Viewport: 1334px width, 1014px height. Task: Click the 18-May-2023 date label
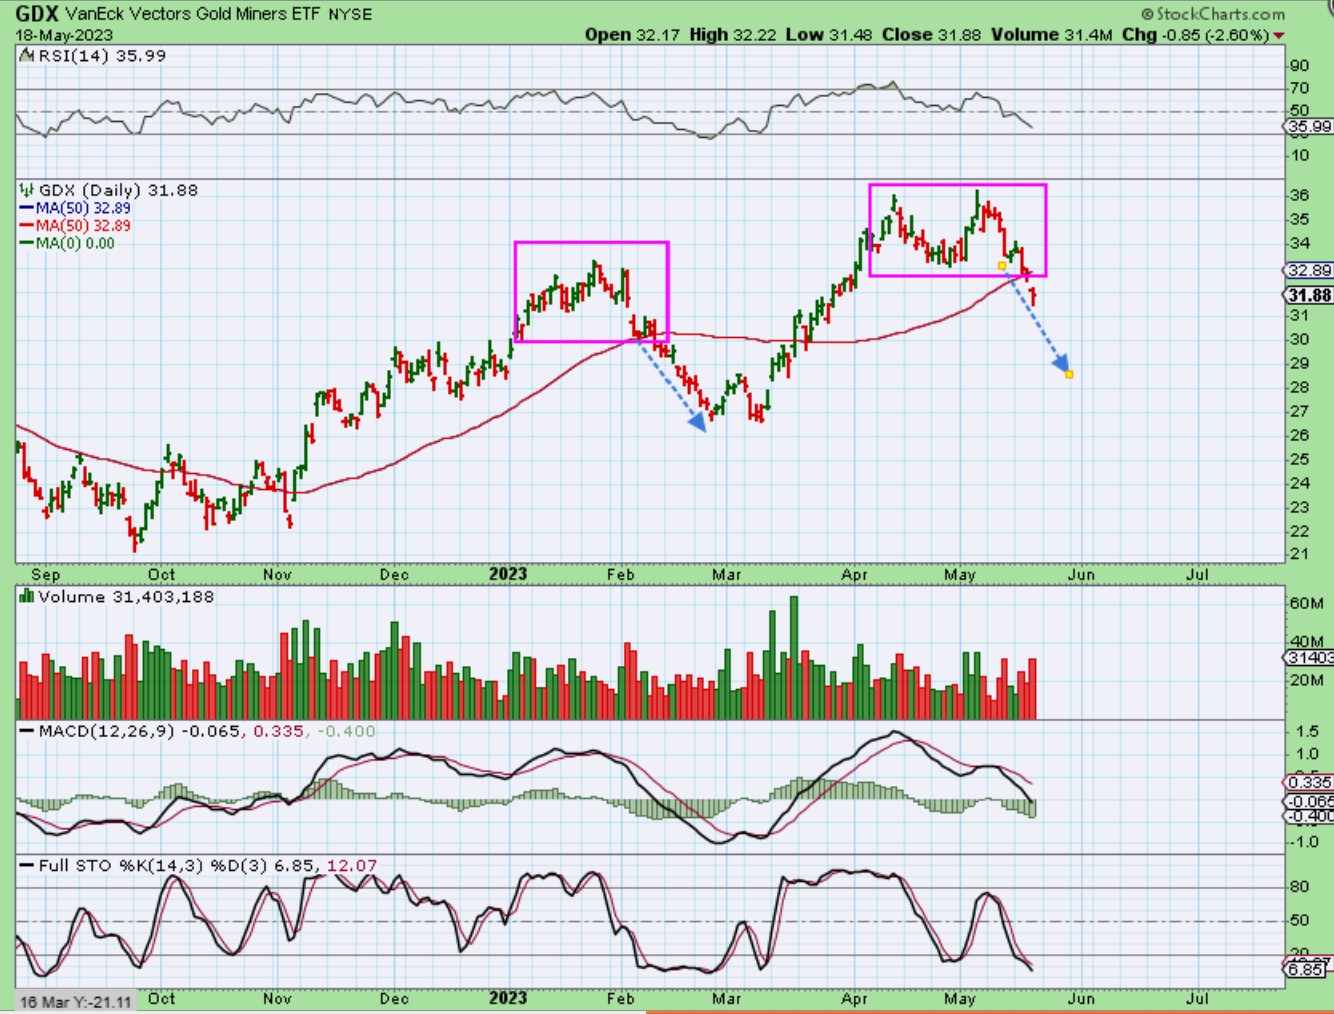(x=64, y=35)
